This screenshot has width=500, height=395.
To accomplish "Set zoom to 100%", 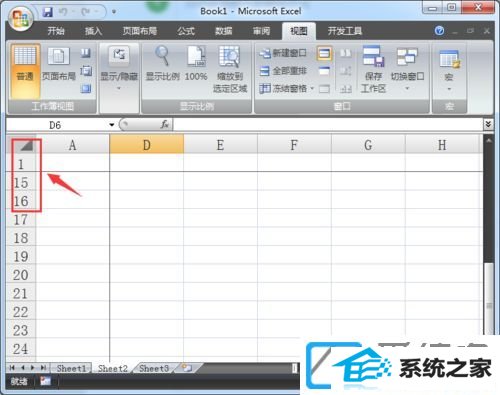I will click(x=196, y=64).
